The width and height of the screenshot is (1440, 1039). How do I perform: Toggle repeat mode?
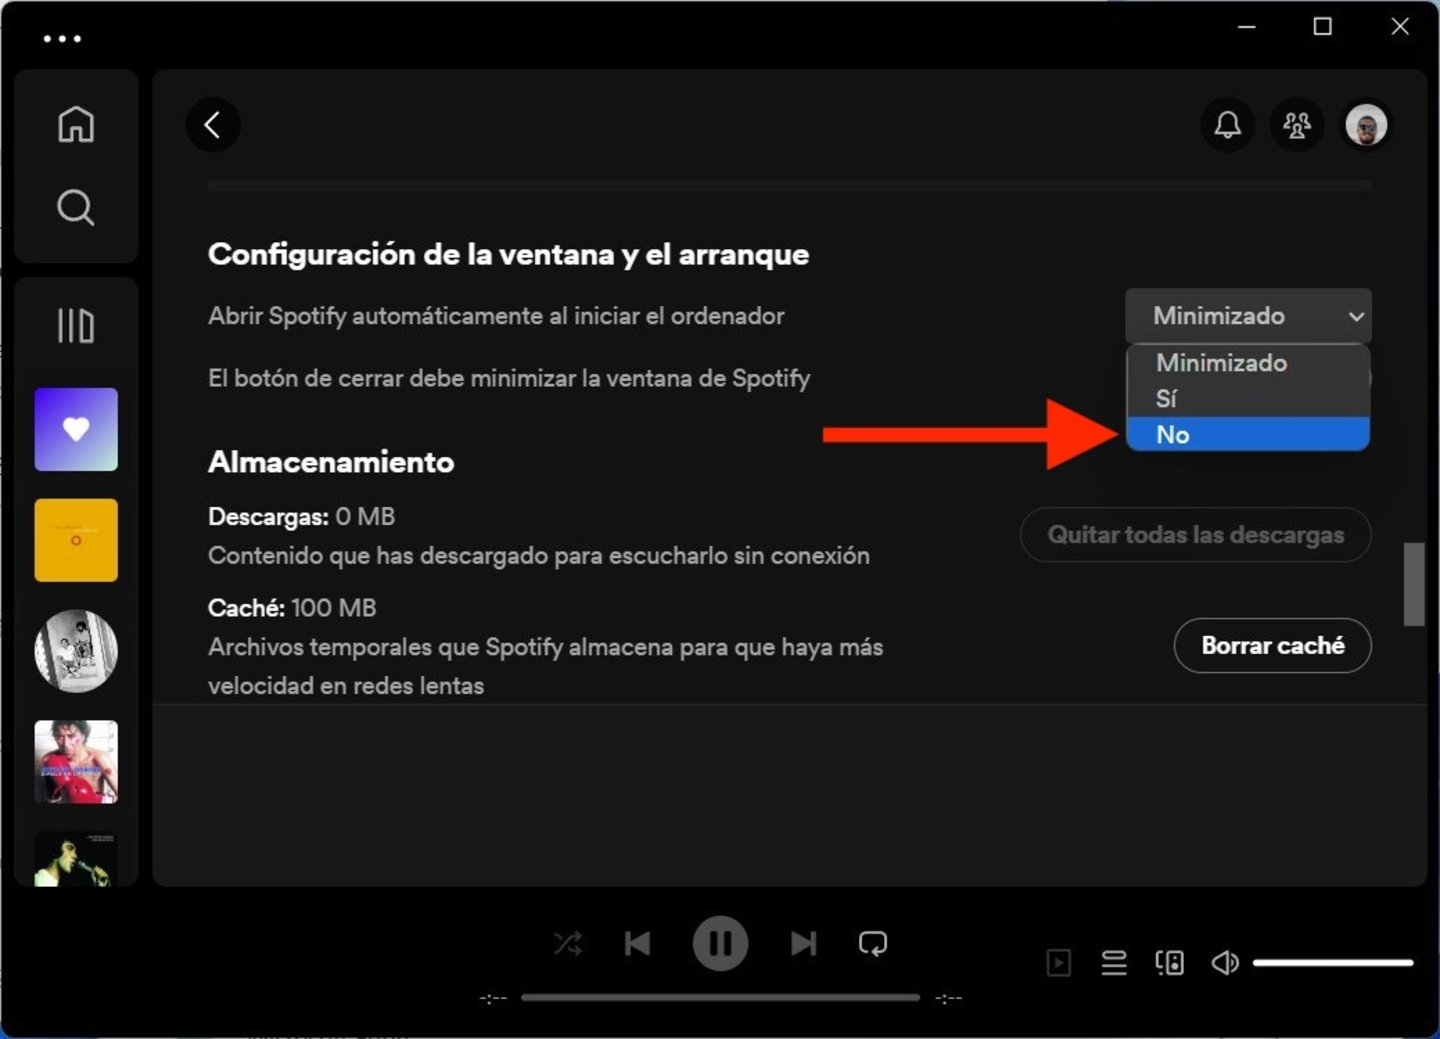coord(872,943)
